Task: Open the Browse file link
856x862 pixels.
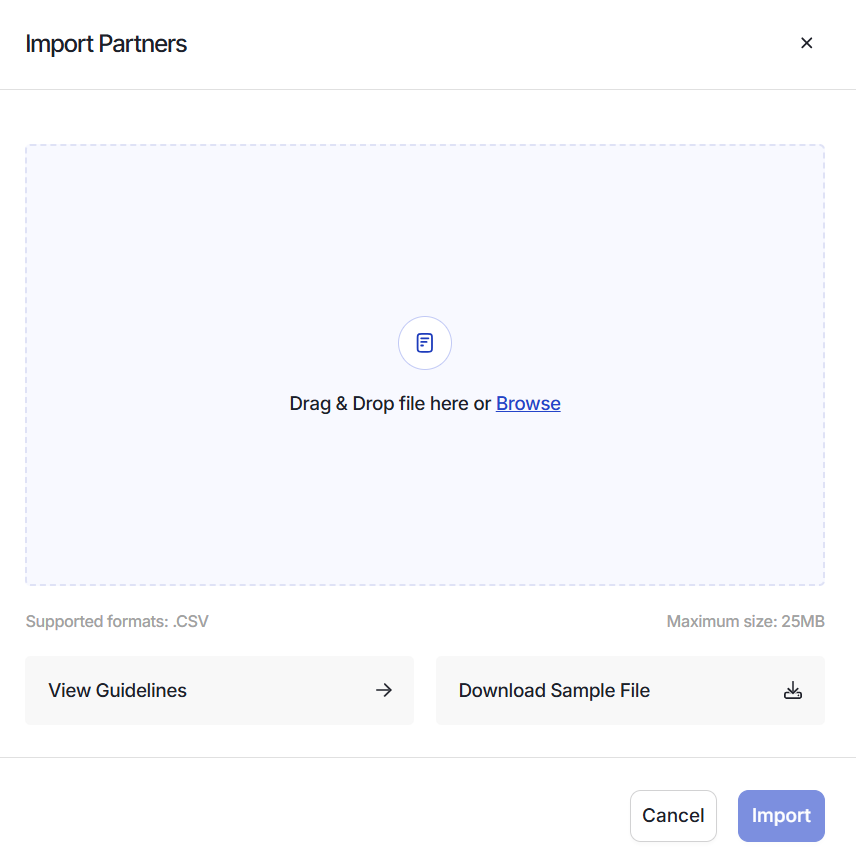Action: [x=528, y=404]
